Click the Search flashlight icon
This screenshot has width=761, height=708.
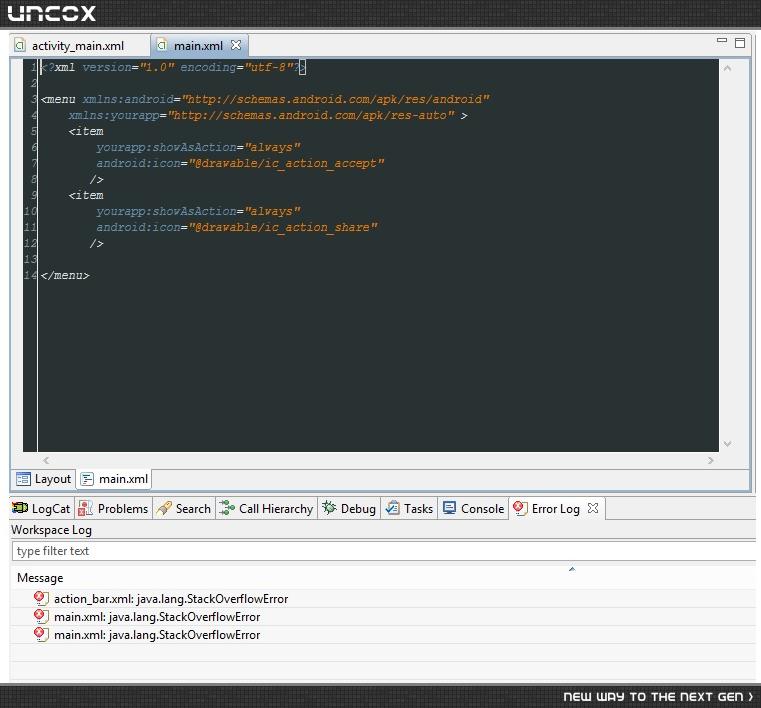point(164,508)
